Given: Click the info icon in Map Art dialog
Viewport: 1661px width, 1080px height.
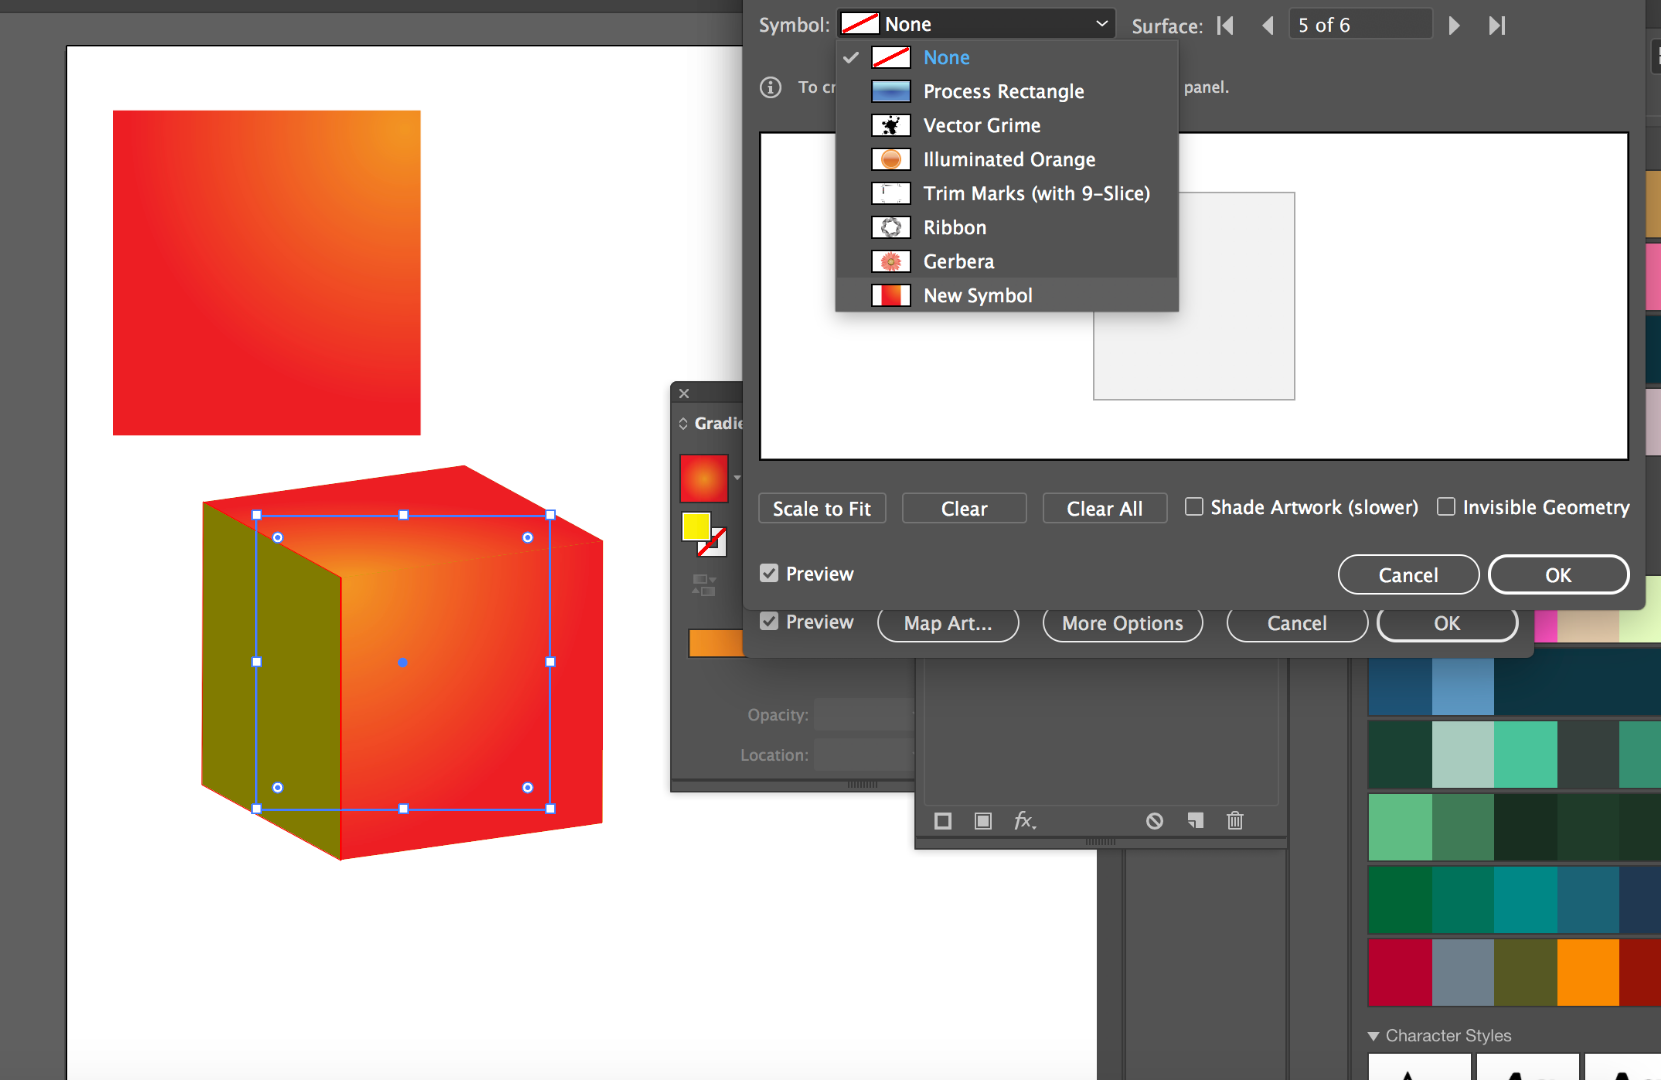Looking at the screenshot, I should tap(771, 87).
